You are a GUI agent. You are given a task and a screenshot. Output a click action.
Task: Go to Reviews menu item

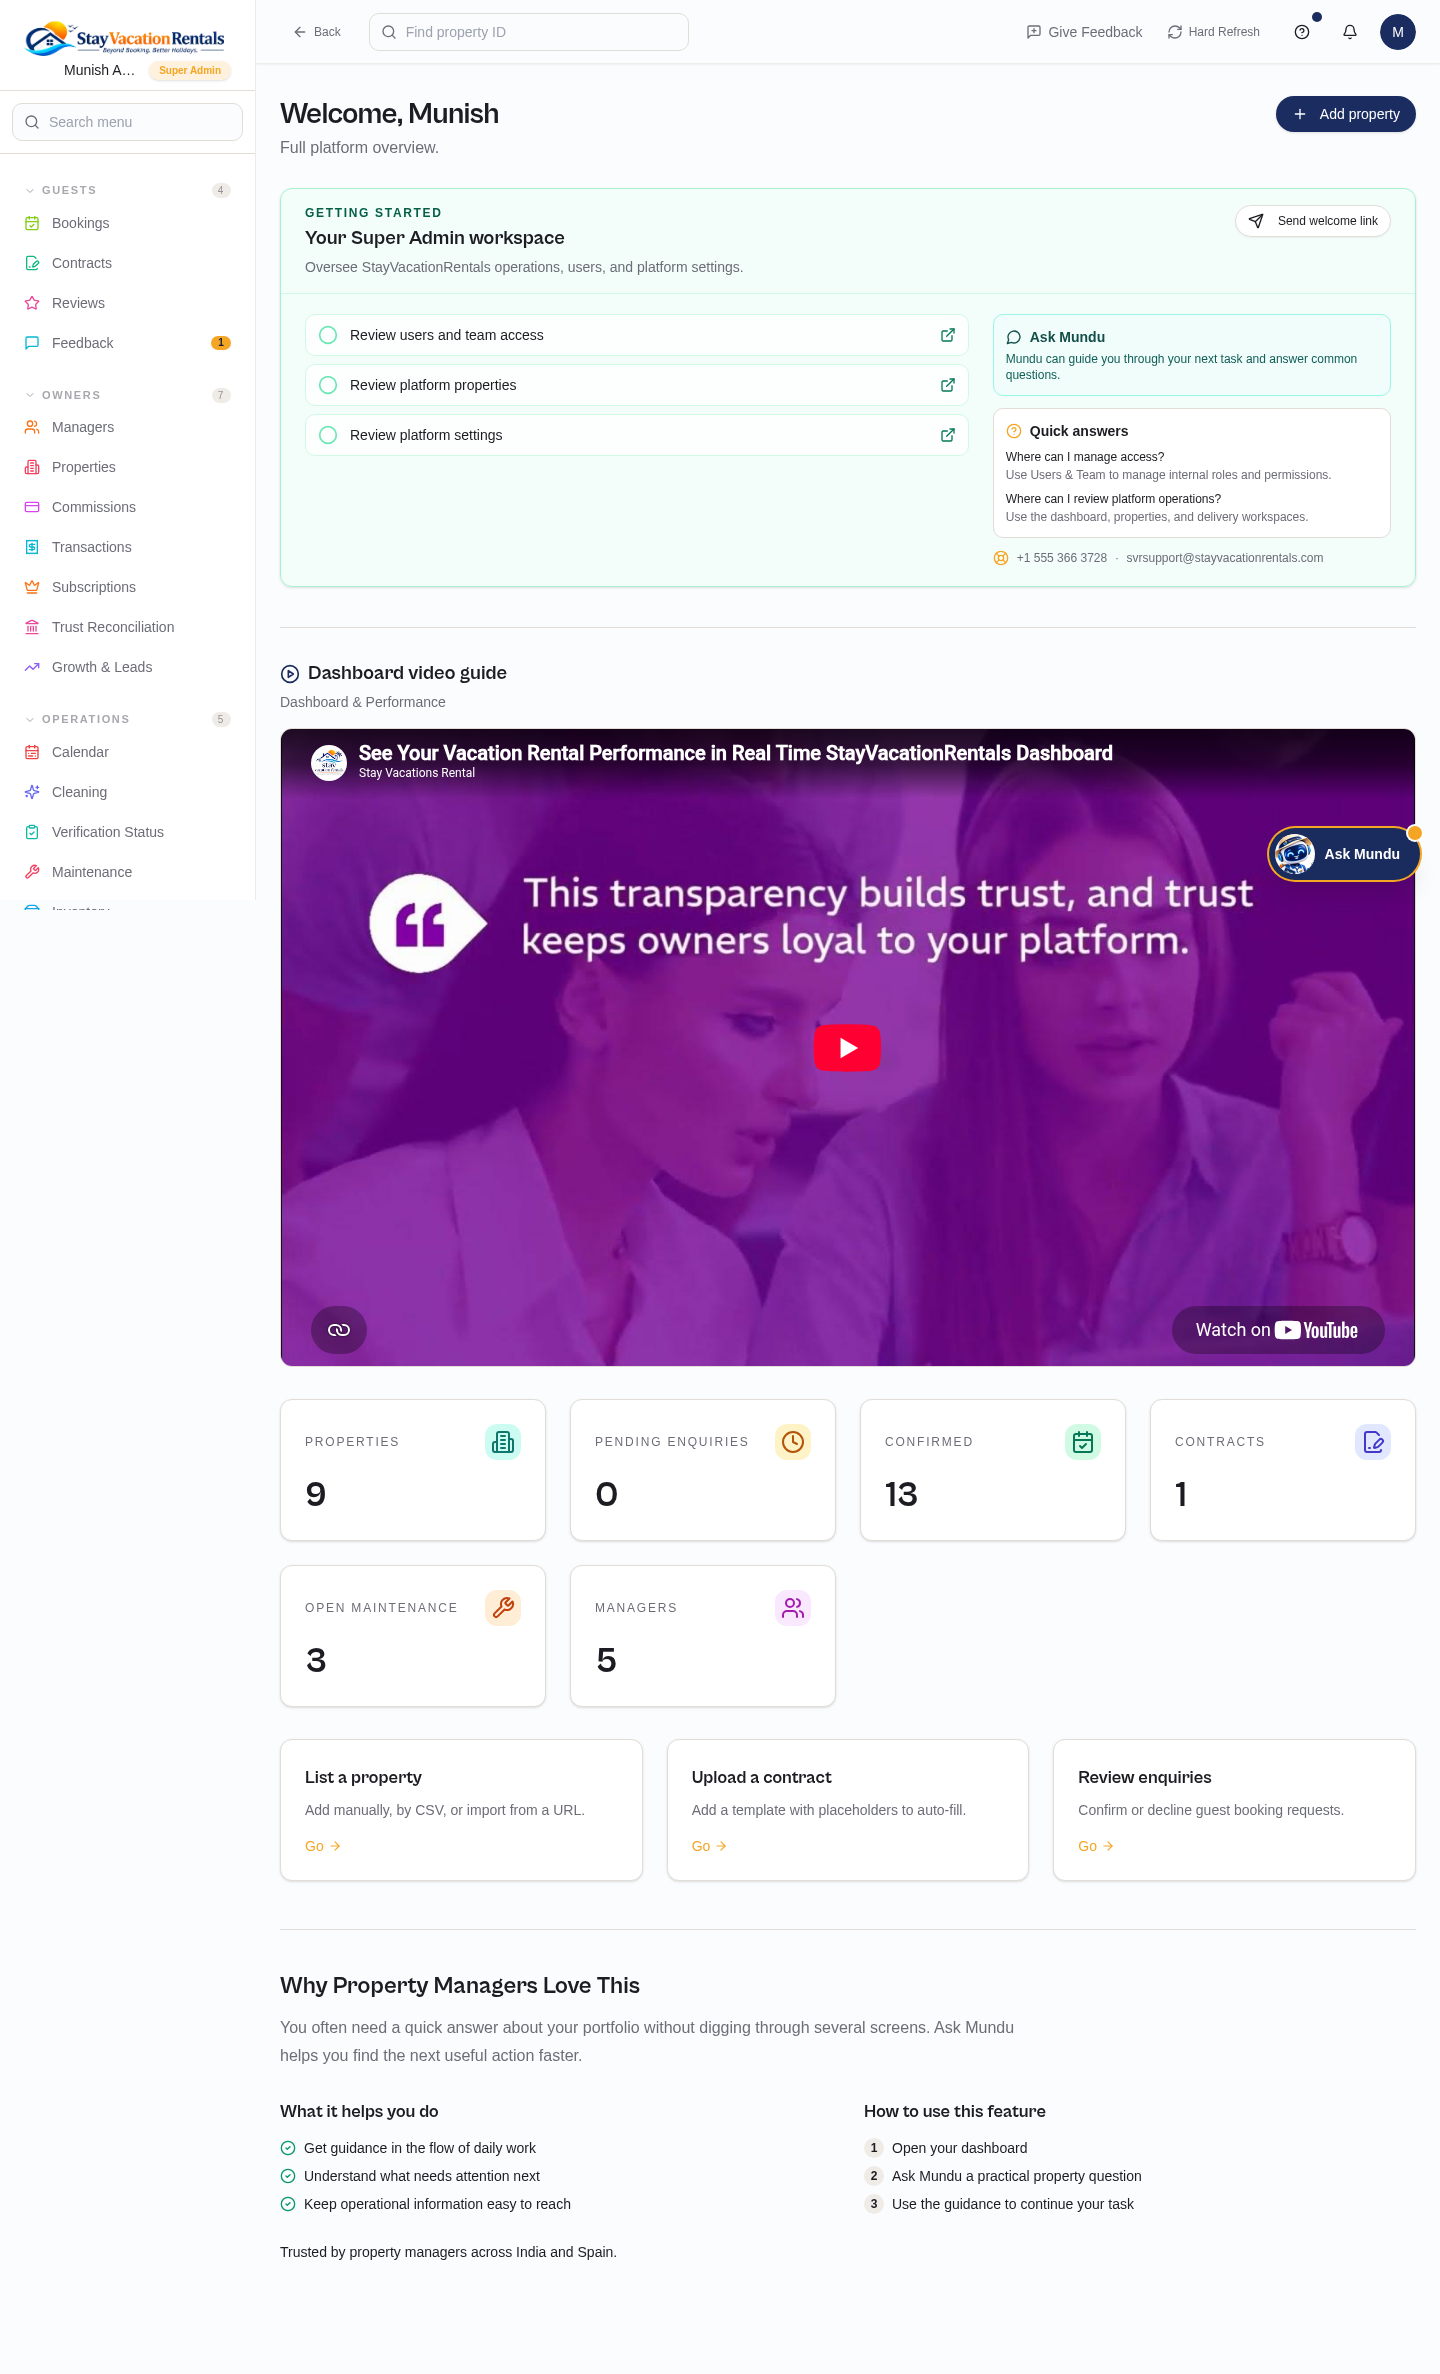pos(127,303)
